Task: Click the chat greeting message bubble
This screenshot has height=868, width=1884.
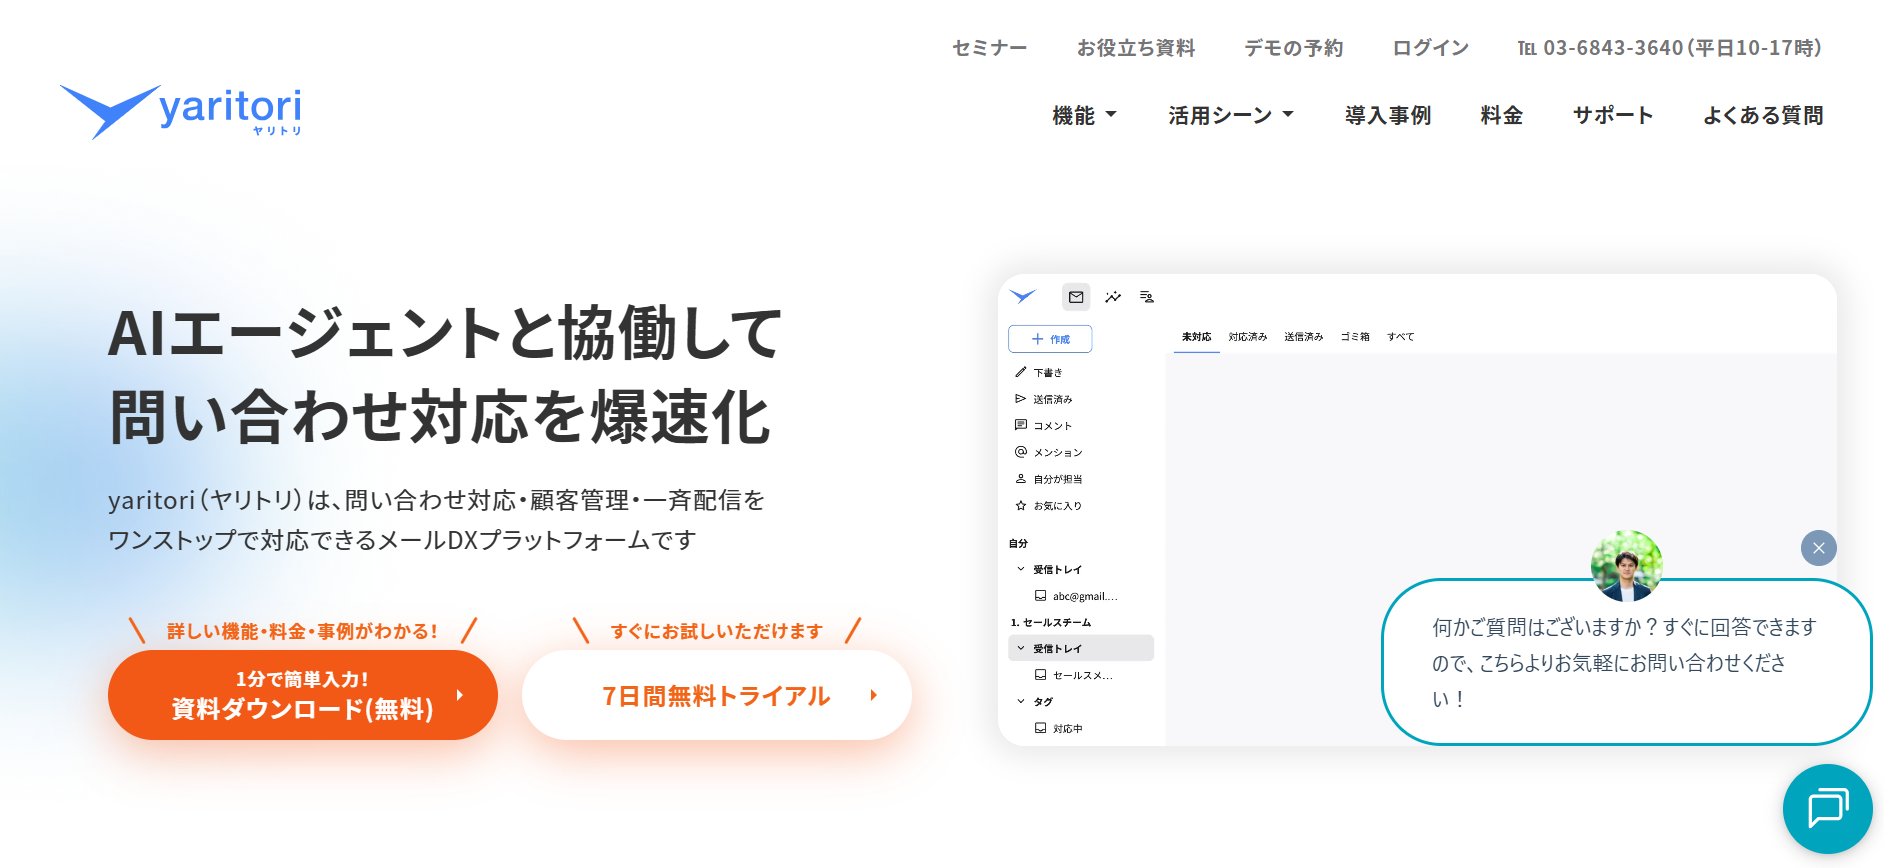Action: 1626,662
